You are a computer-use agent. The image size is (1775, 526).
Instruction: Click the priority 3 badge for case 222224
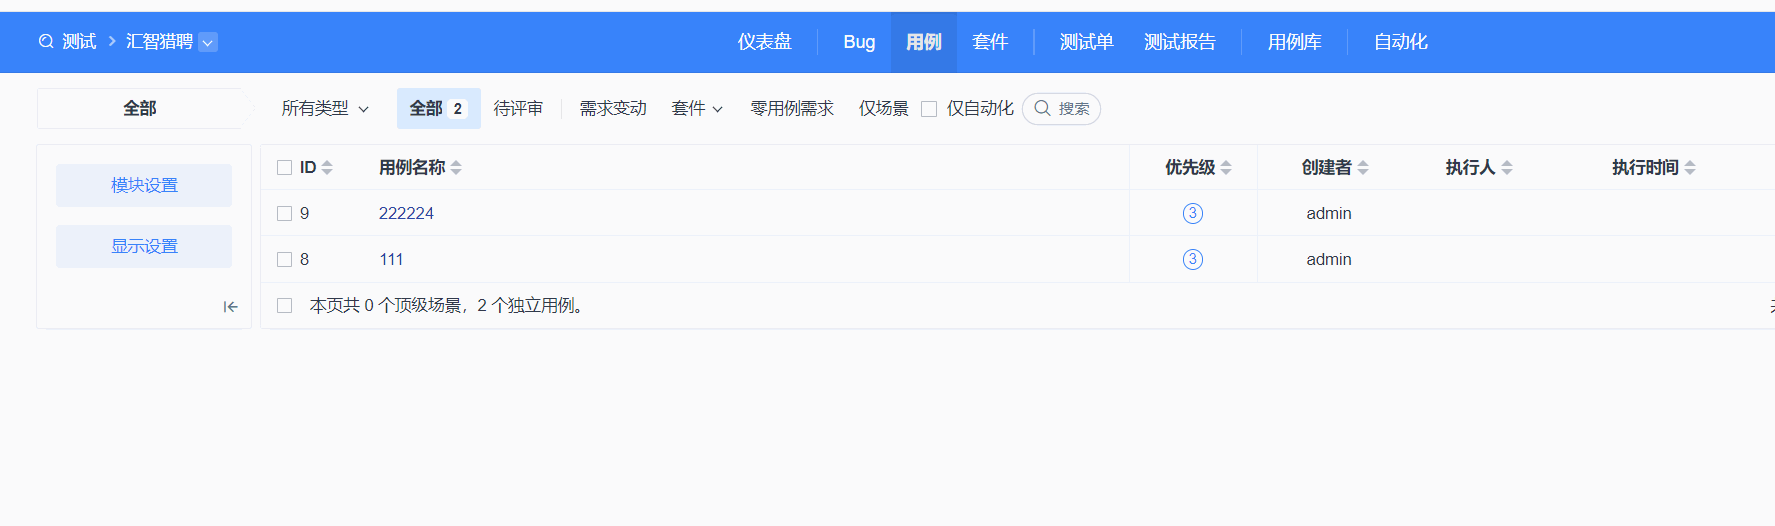1193,213
